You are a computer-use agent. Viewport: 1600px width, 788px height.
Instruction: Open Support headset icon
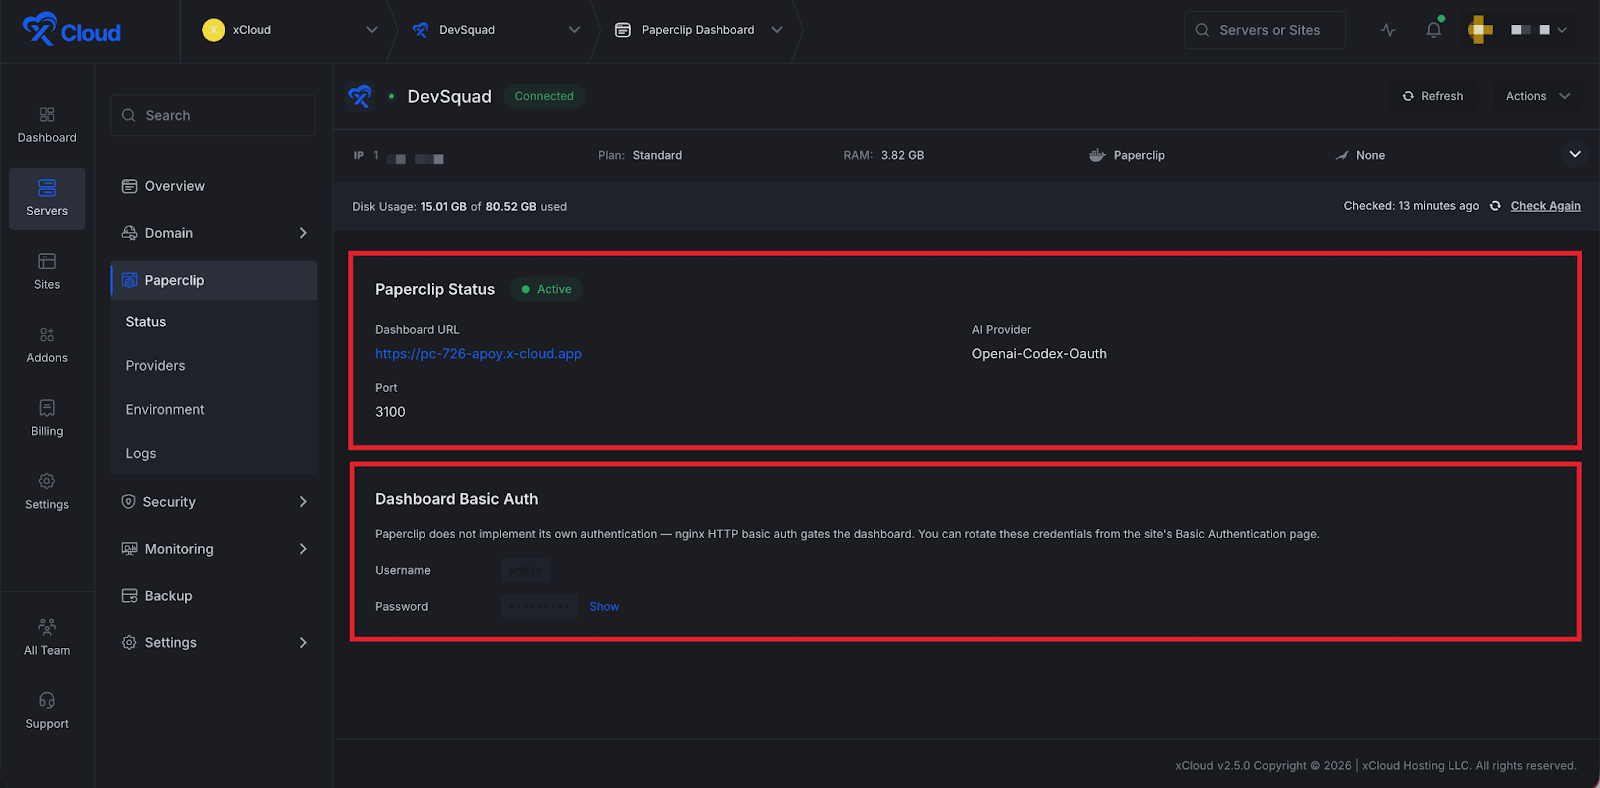coord(47,700)
